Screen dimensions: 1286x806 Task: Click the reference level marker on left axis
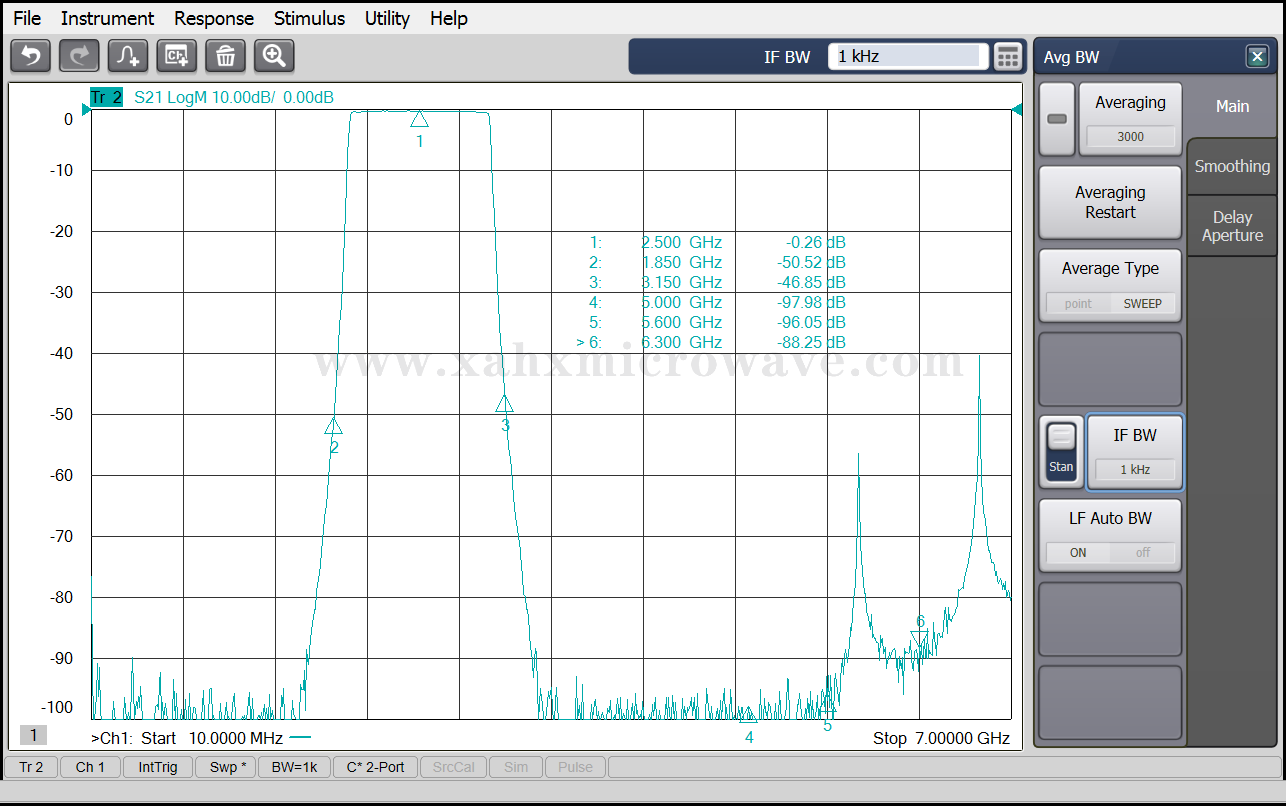click(86, 110)
